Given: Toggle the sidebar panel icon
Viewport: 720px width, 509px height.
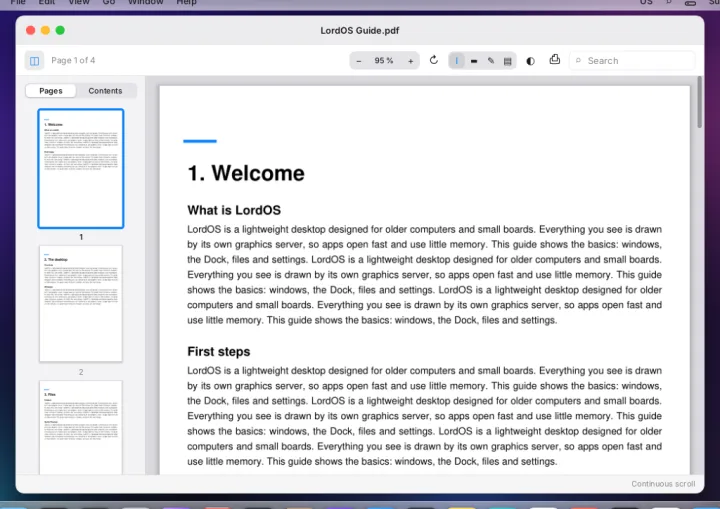Looking at the screenshot, I should click(34, 61).
